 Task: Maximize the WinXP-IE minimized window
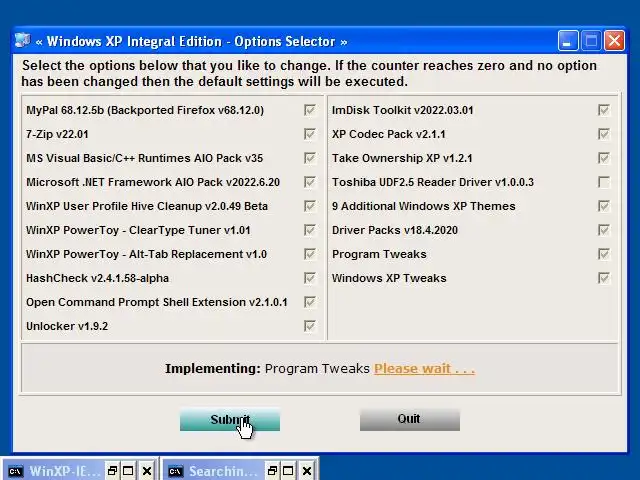coord(128,471)
